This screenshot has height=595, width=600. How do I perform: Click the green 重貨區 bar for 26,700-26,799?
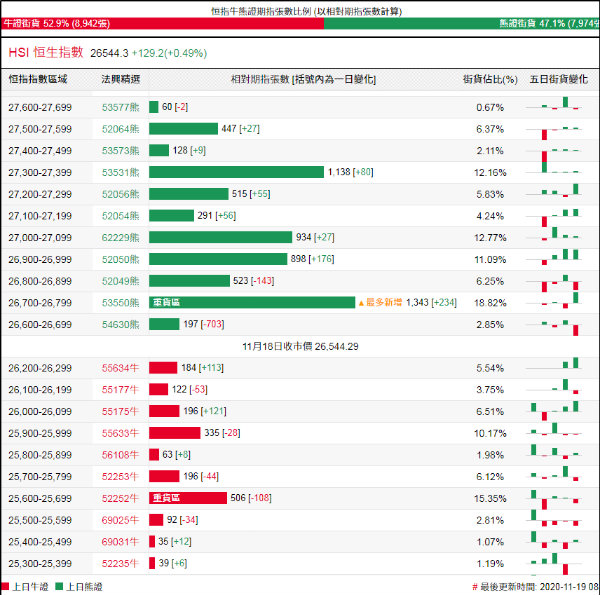(x=252, y=303)
